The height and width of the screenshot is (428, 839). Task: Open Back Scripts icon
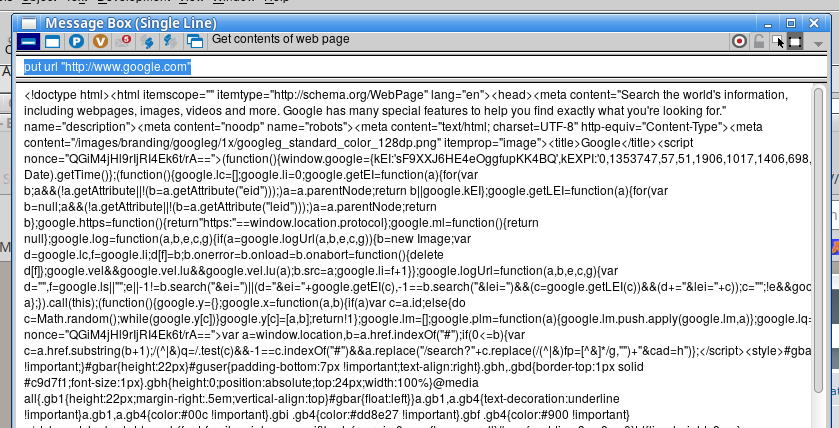coord(170,41)
